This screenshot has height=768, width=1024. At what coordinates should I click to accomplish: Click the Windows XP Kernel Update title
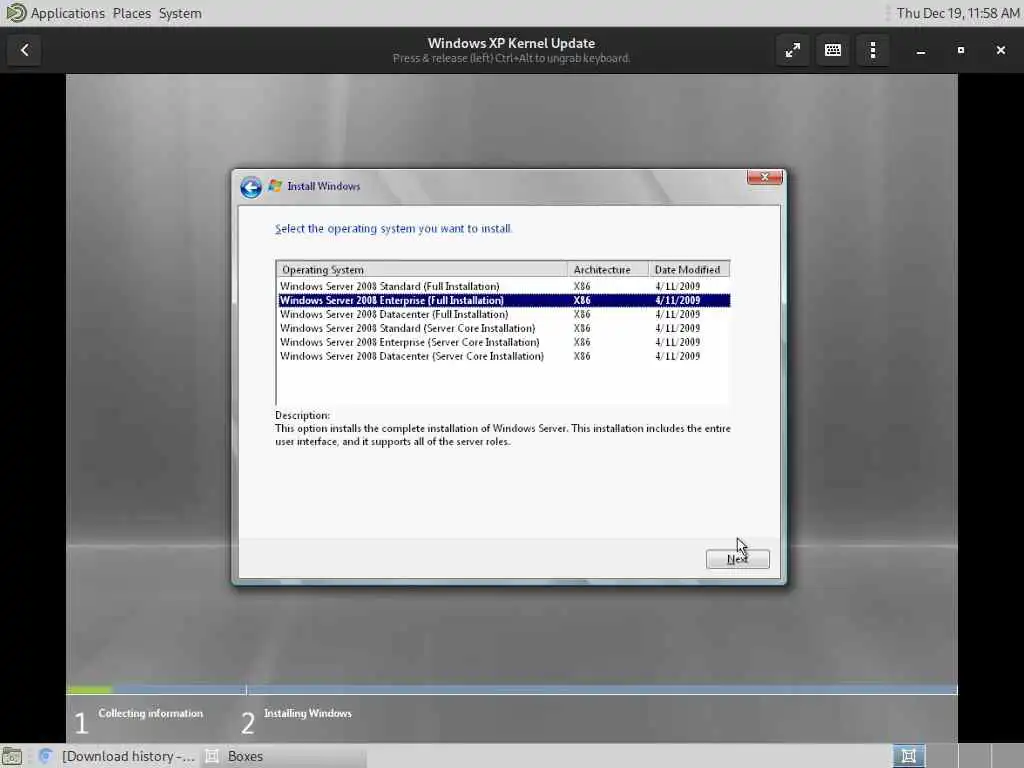pos(511,43)
